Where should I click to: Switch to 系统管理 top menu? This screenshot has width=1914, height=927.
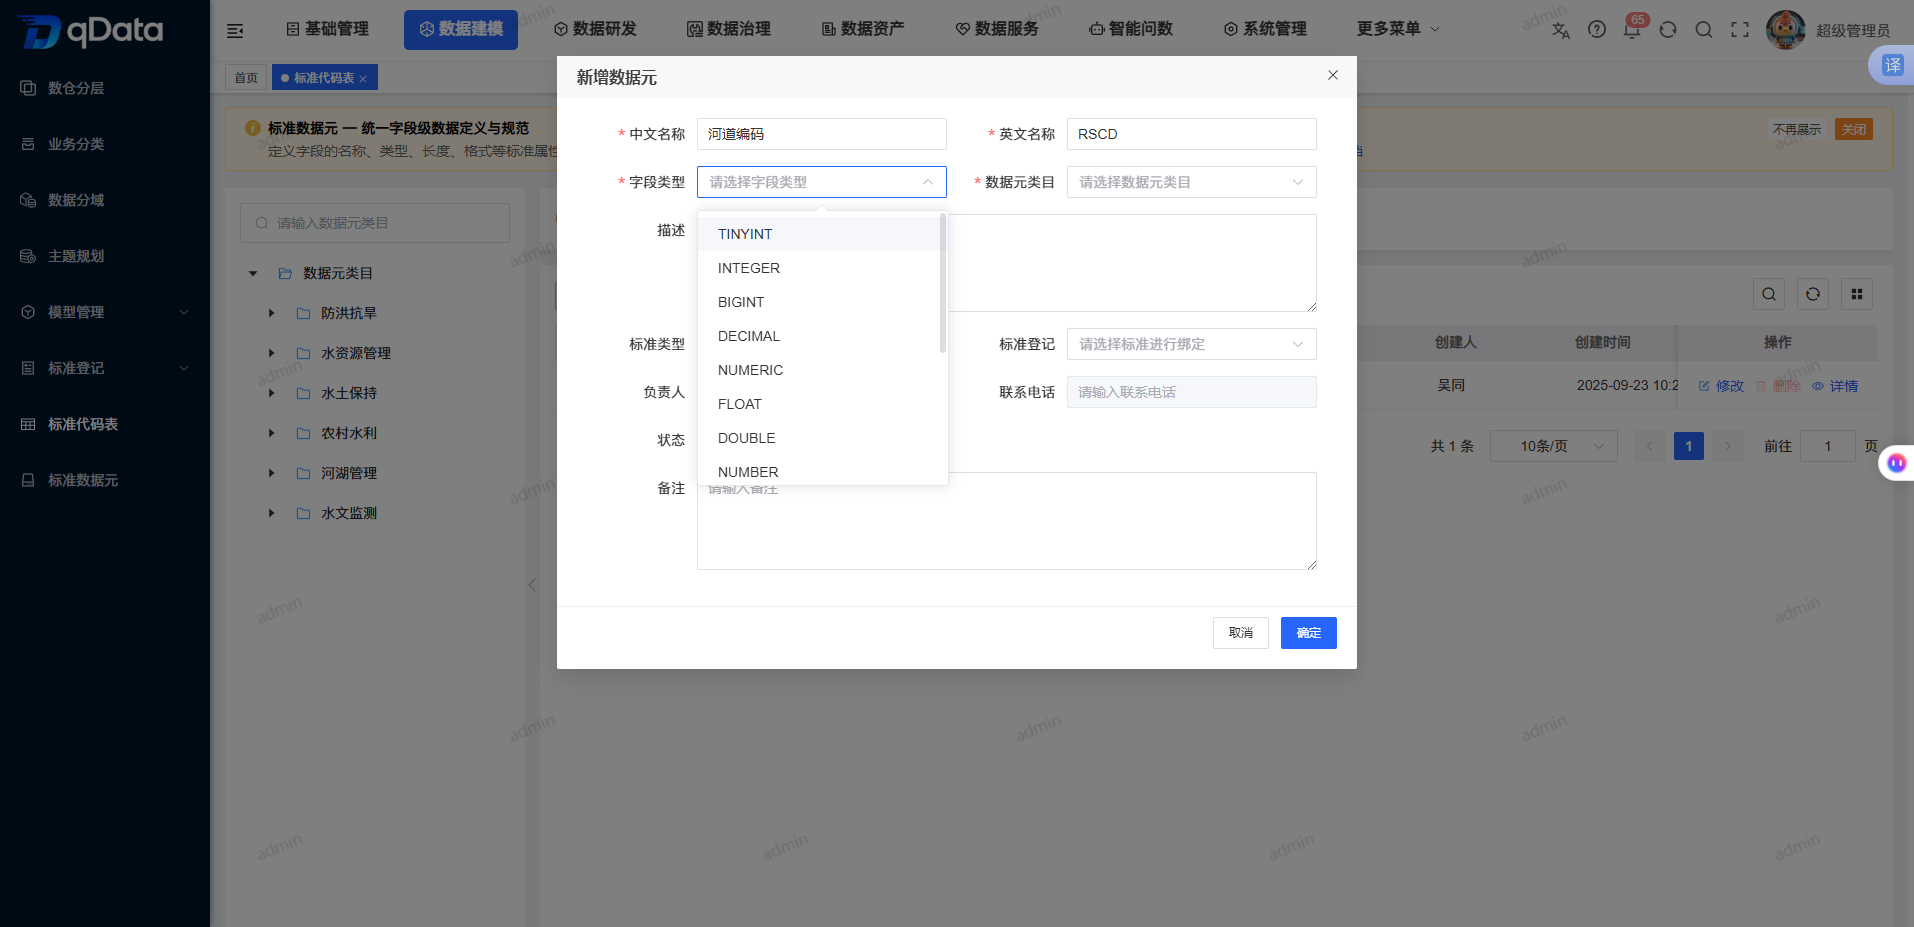[1265, 29]
